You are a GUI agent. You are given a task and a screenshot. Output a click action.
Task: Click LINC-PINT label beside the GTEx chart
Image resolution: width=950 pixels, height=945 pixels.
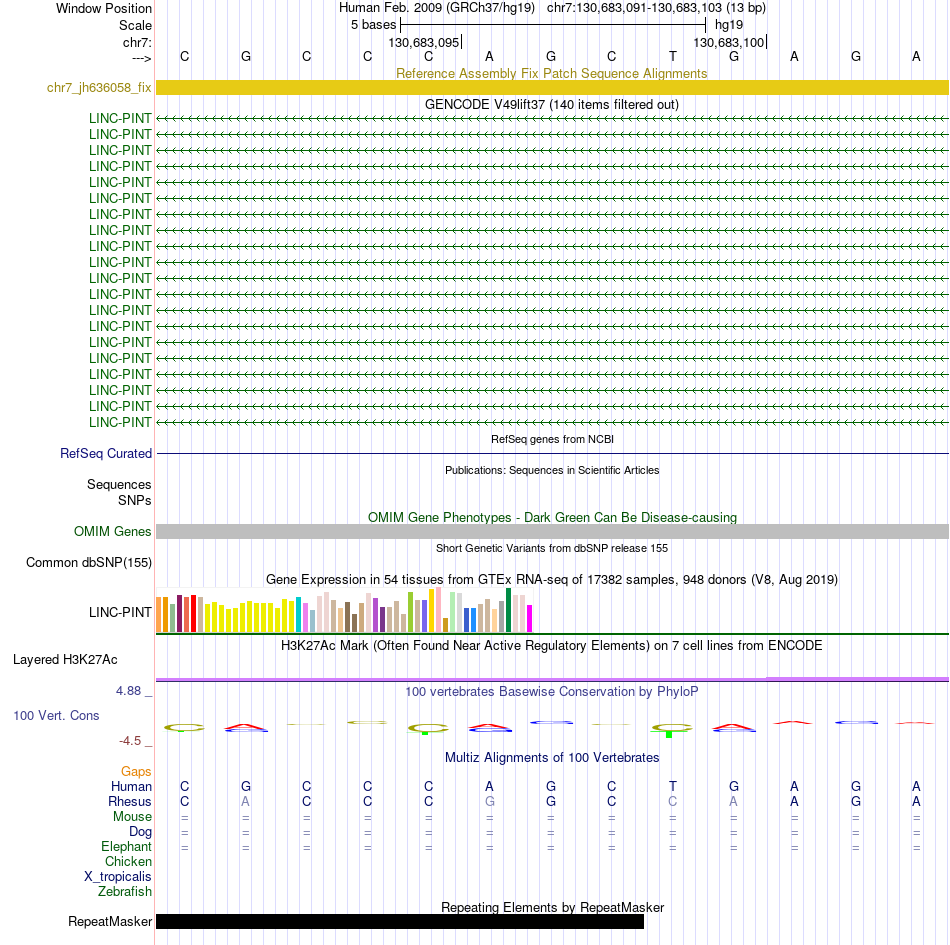tap(120, 612)
